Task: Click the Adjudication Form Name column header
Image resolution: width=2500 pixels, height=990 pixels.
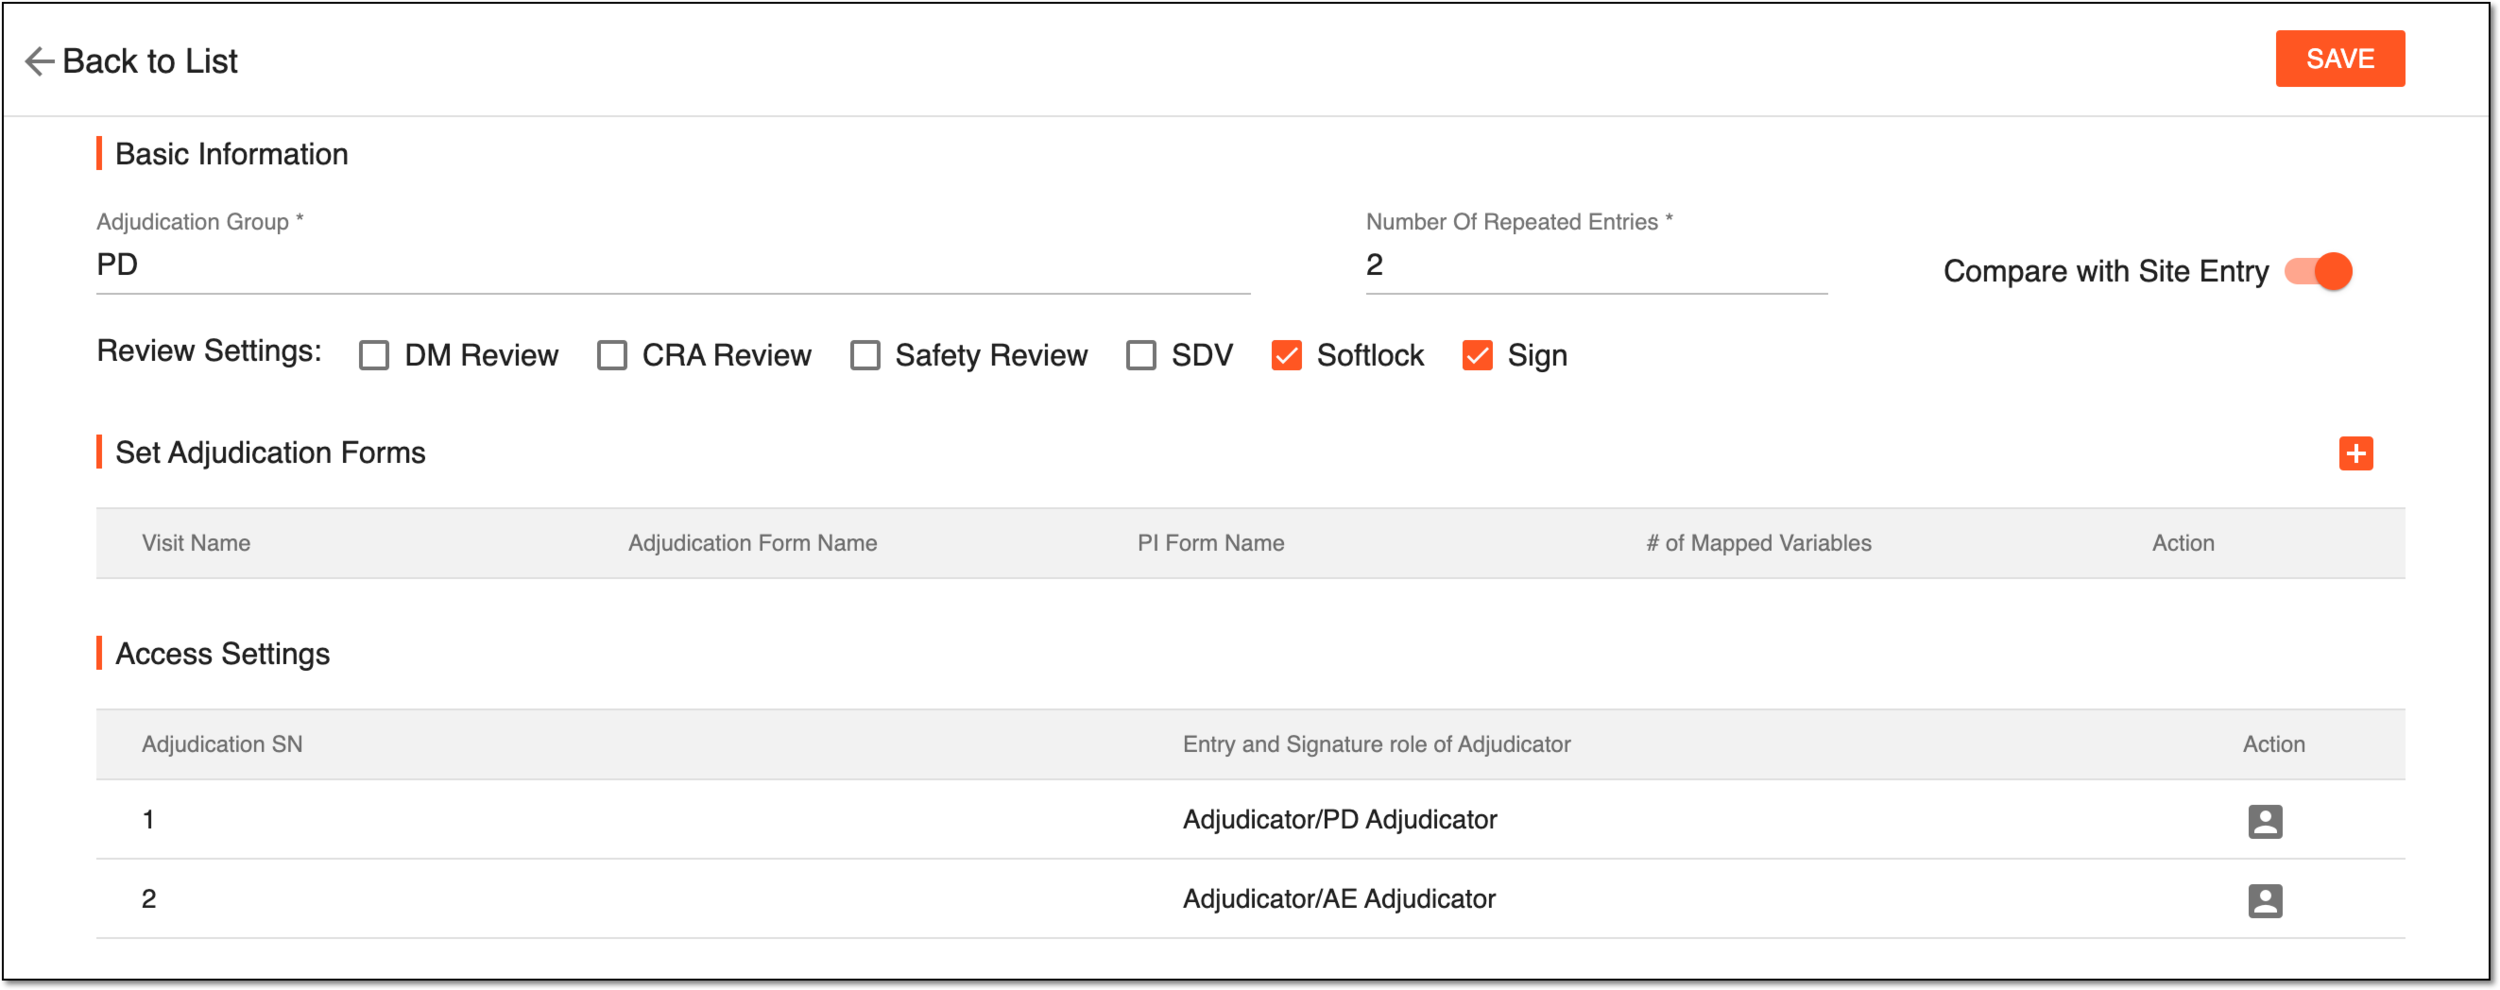Action: click(x=752, y=543)
